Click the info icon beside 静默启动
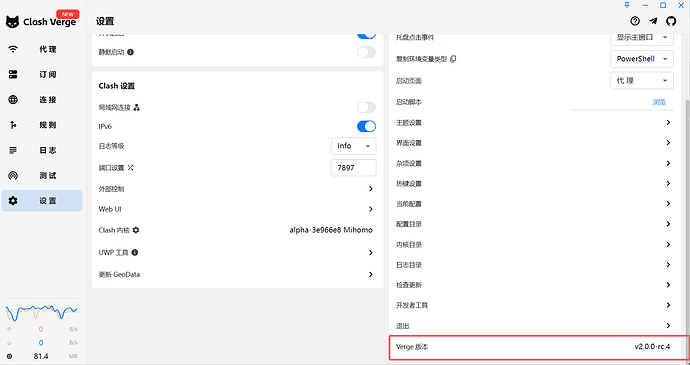Image resolution: width=690 pixels, height=365 pixels. 130,52
